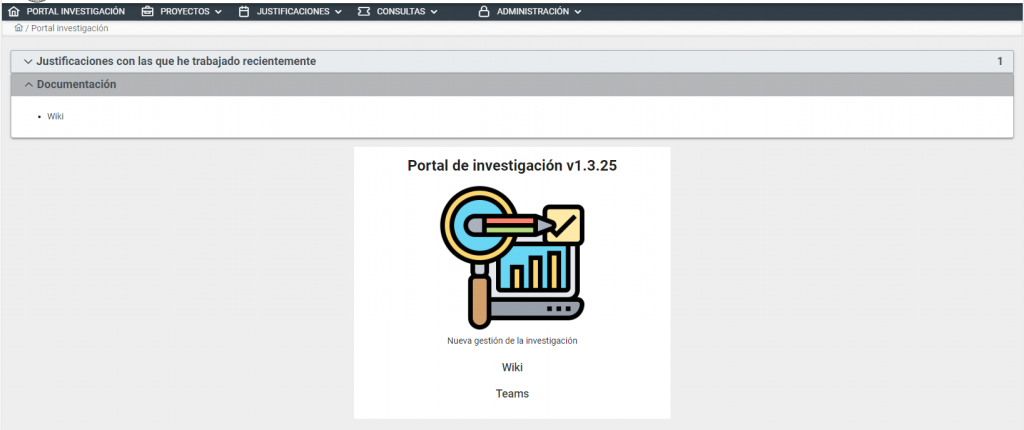Open the Teams link on the card
1024x430 pixels.
tap(512, 394)
